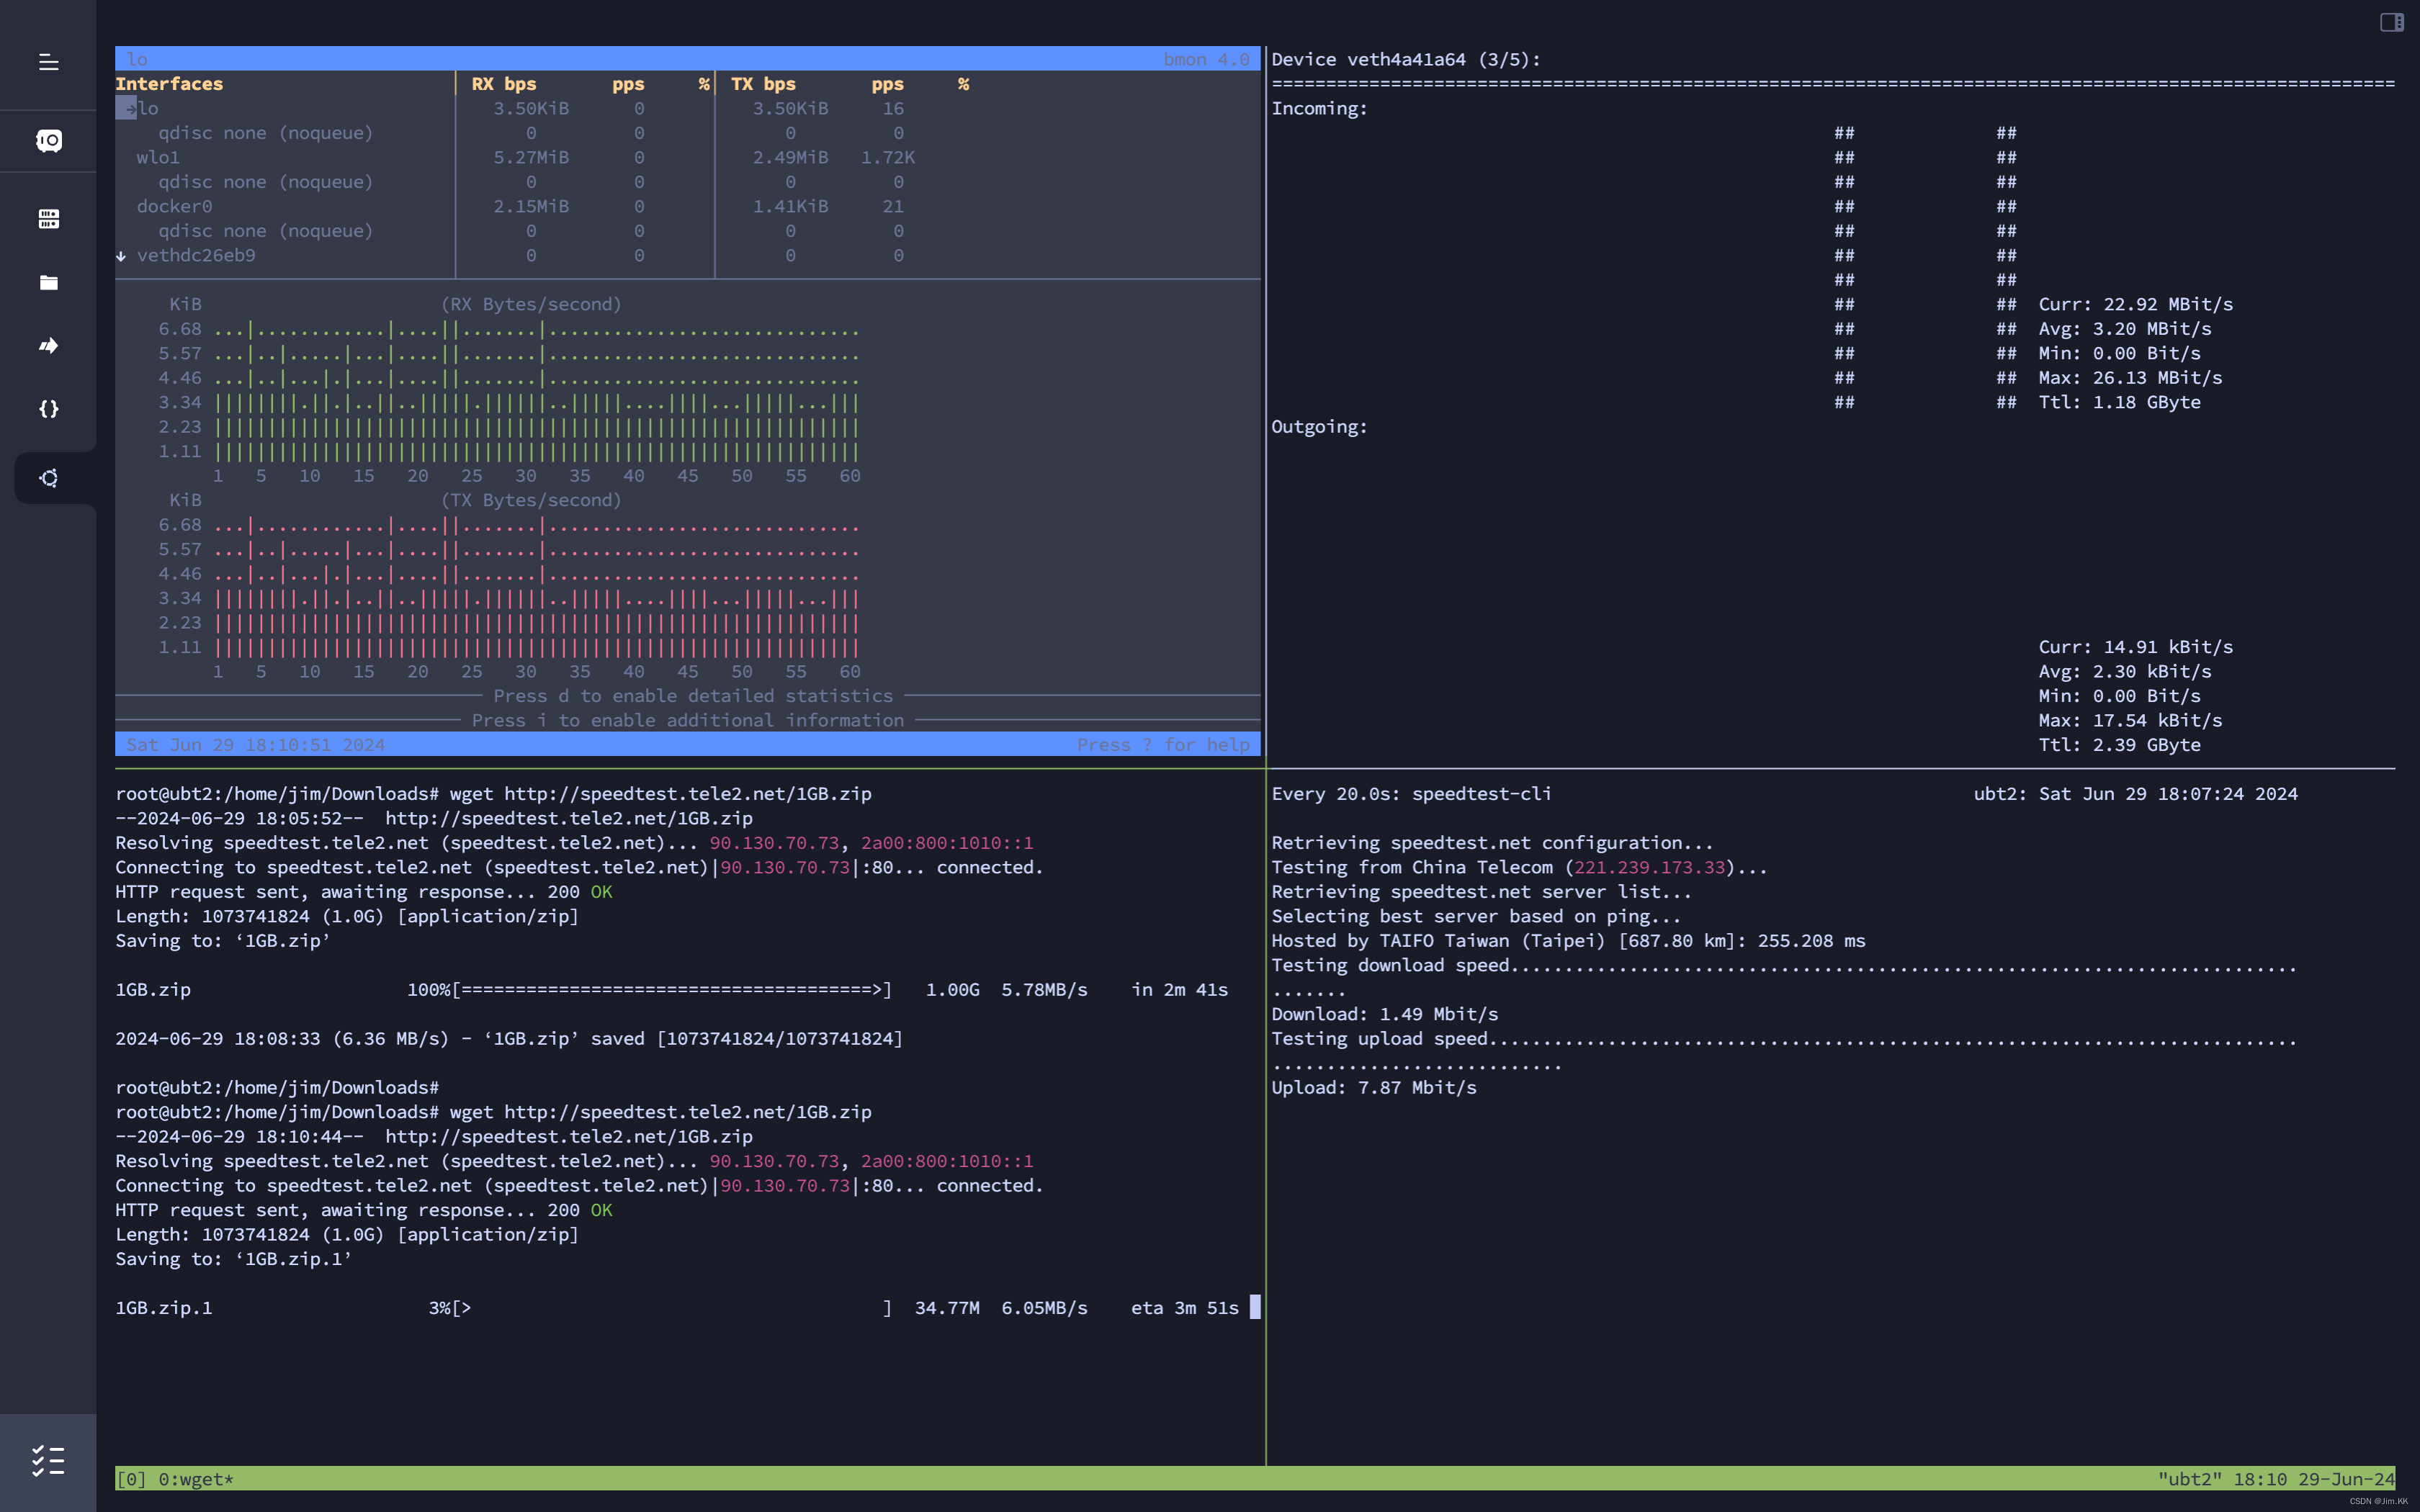Screen dimensions: 2420x1512
Task: Select the docker0 interface row
Action: point(687,206)
